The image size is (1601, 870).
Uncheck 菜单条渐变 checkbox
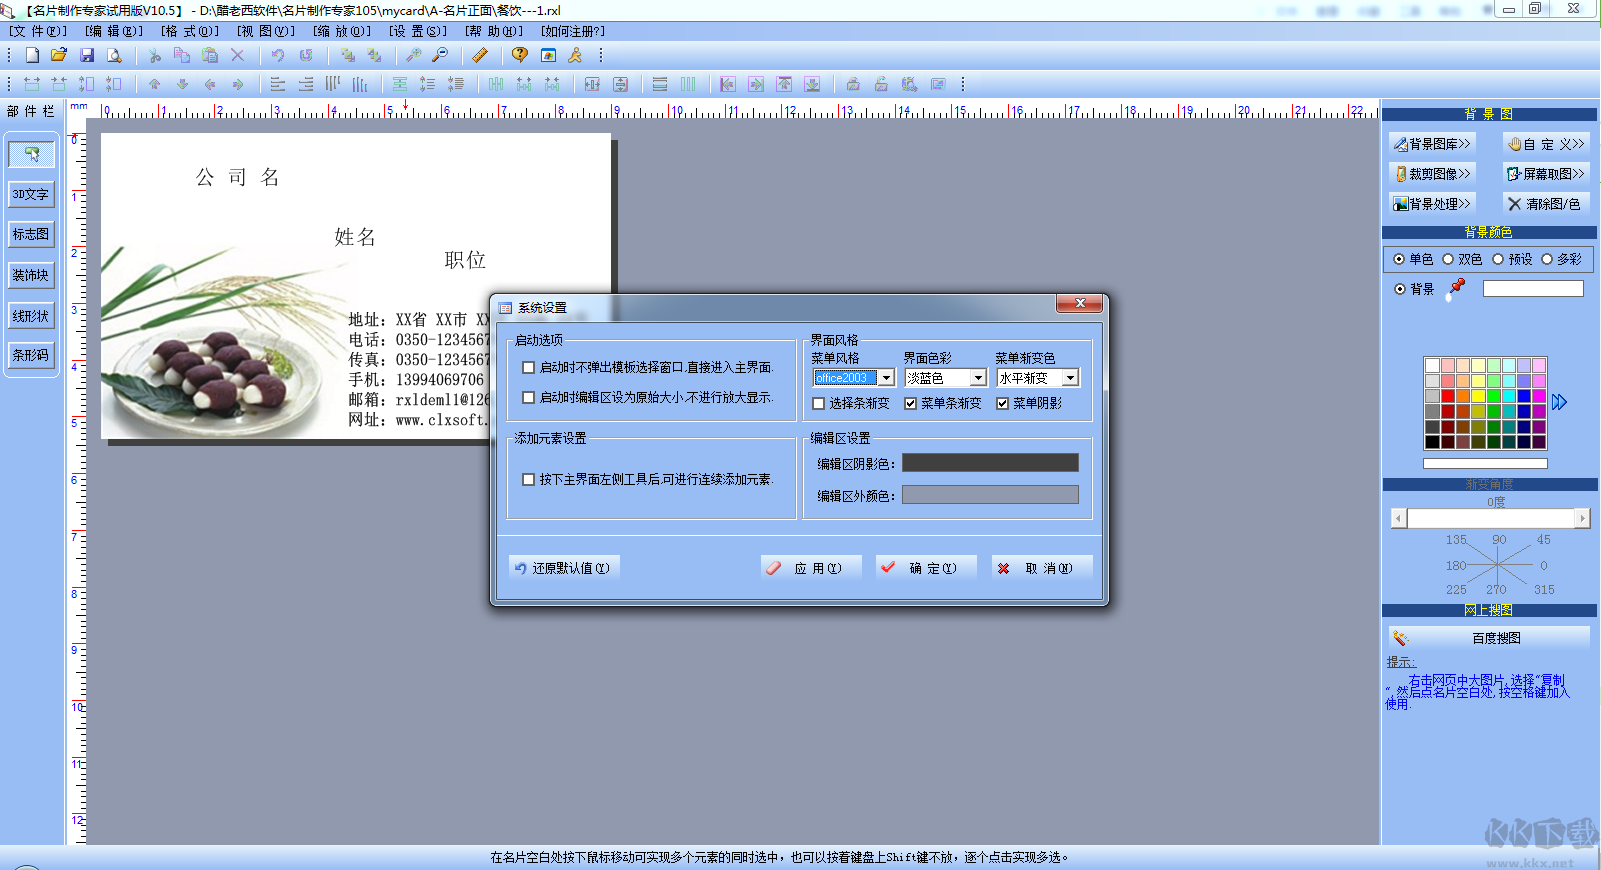(911, 404)
